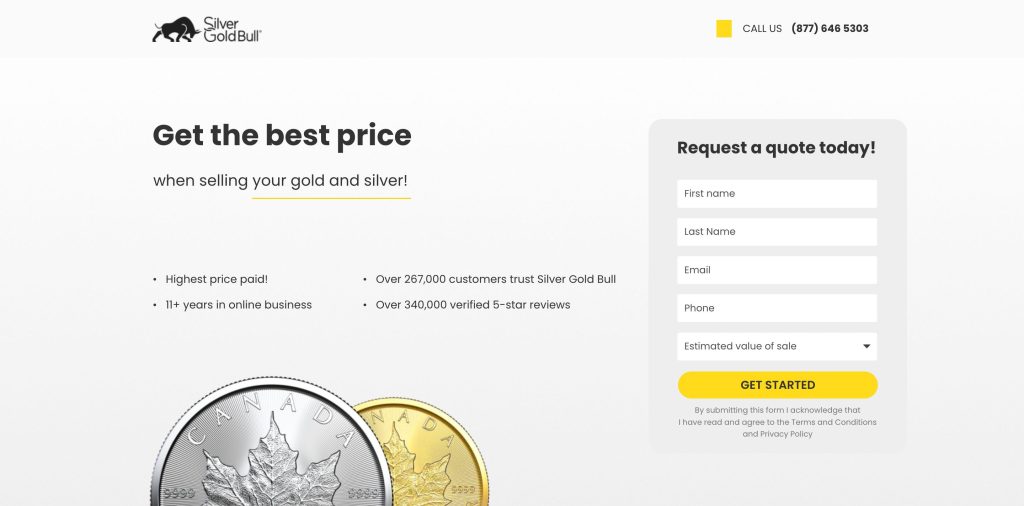Image resolution: width=1024 pixels, height=506 pixels.
Task: Click the "Highest price paid!" bullet
Action: pos(216,280)
